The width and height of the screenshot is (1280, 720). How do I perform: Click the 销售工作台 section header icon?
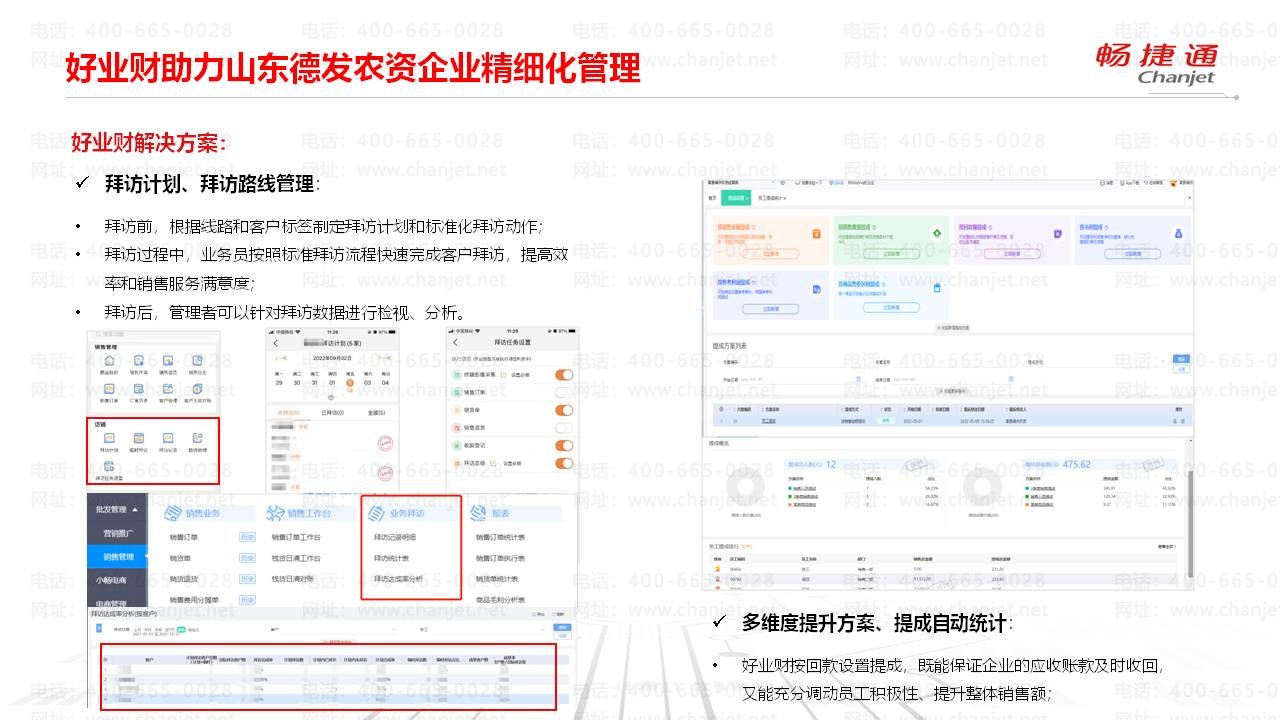276,513
